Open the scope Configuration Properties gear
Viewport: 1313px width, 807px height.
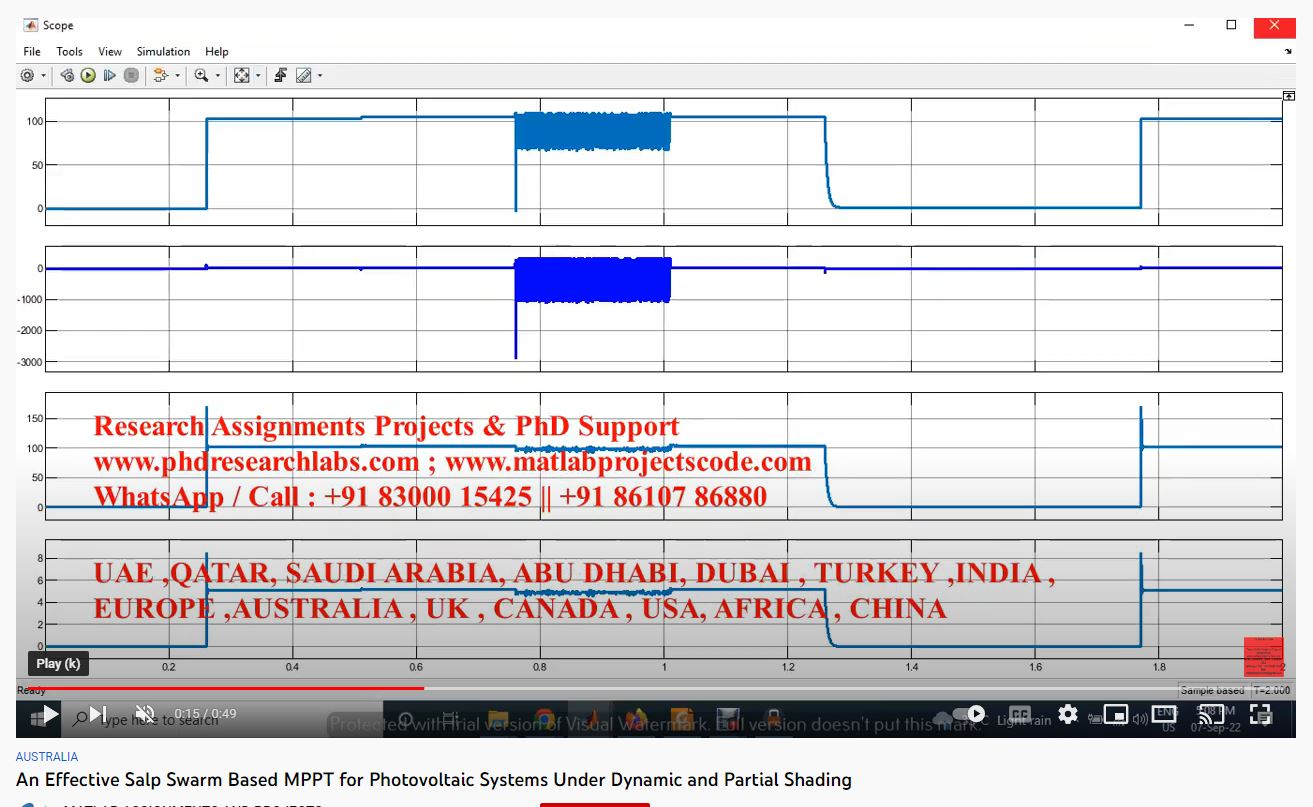[x=27, y=76]
